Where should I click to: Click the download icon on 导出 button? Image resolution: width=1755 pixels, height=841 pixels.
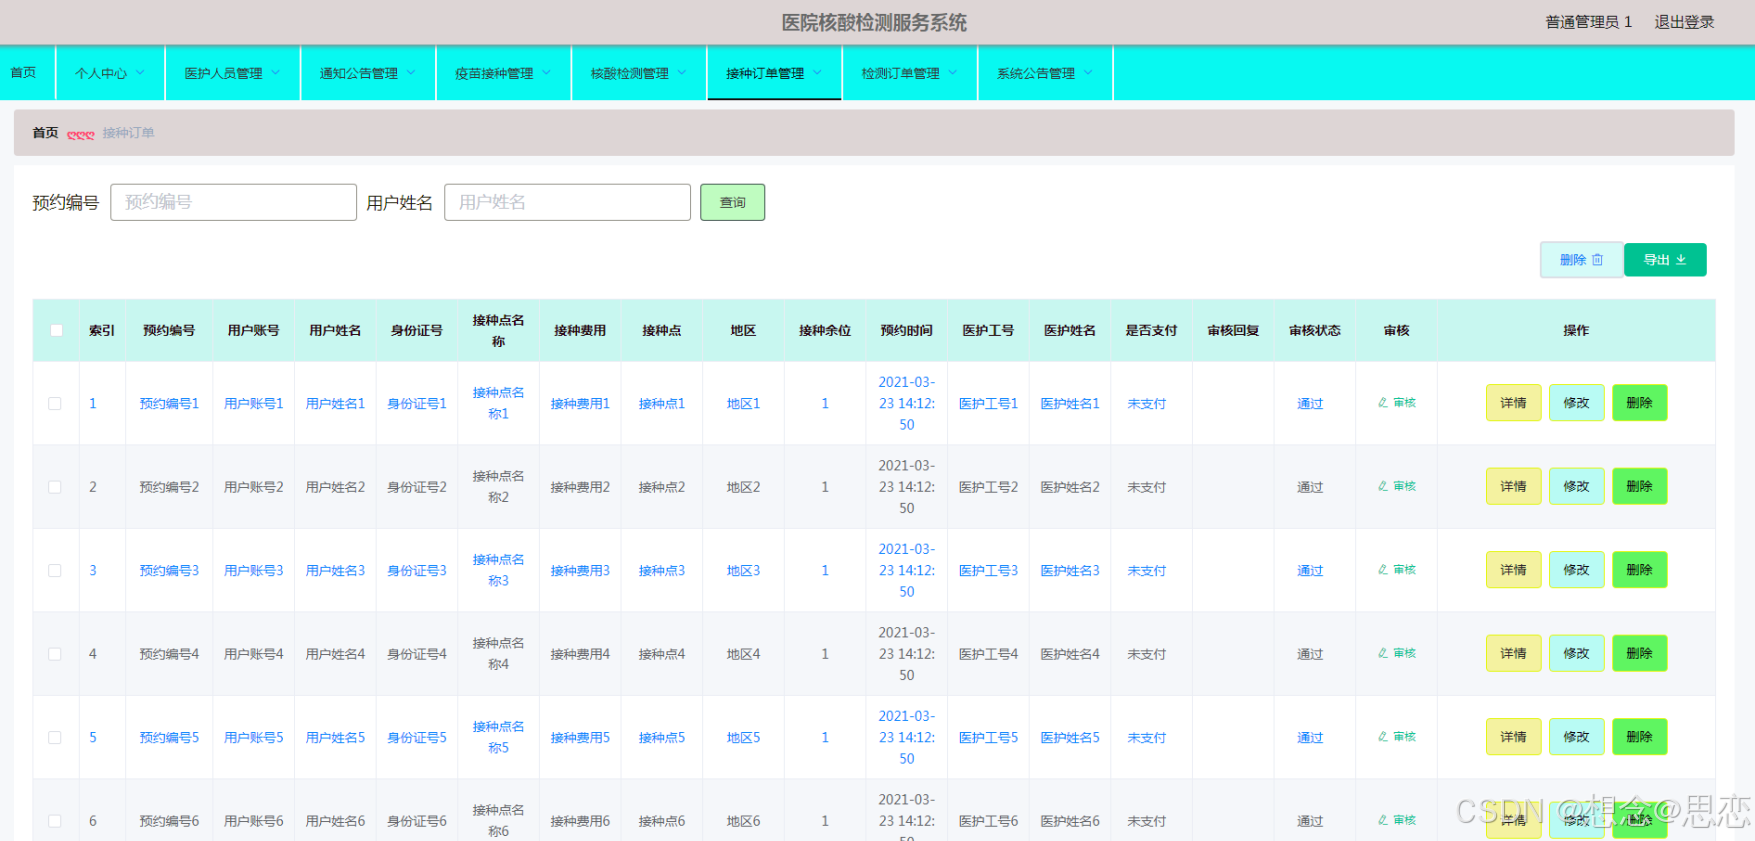(1681, 260)
